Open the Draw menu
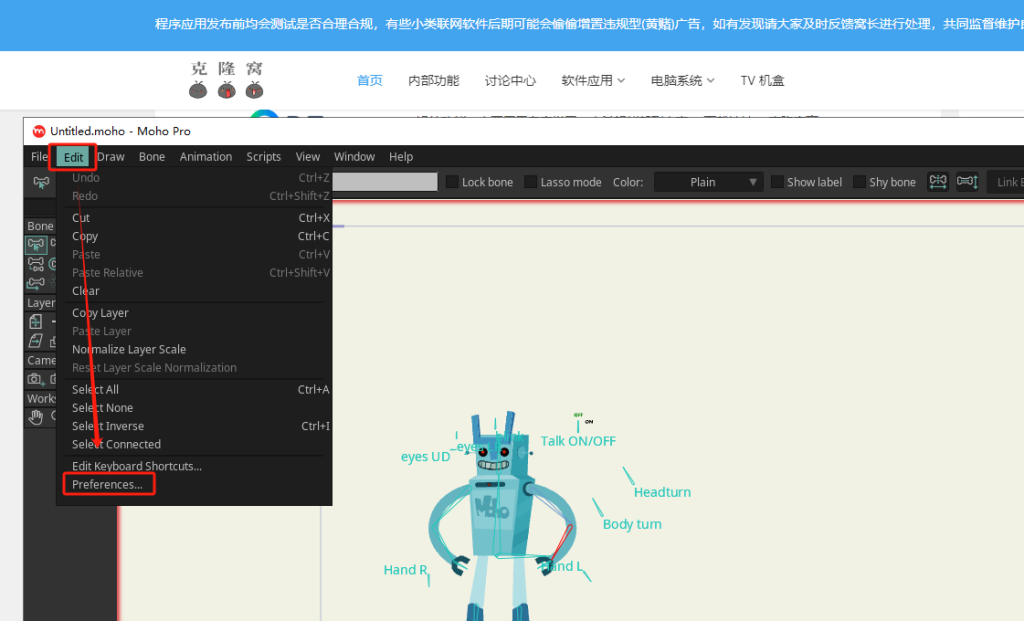Screen dimensions: 1024x621 tap(111, 157)
